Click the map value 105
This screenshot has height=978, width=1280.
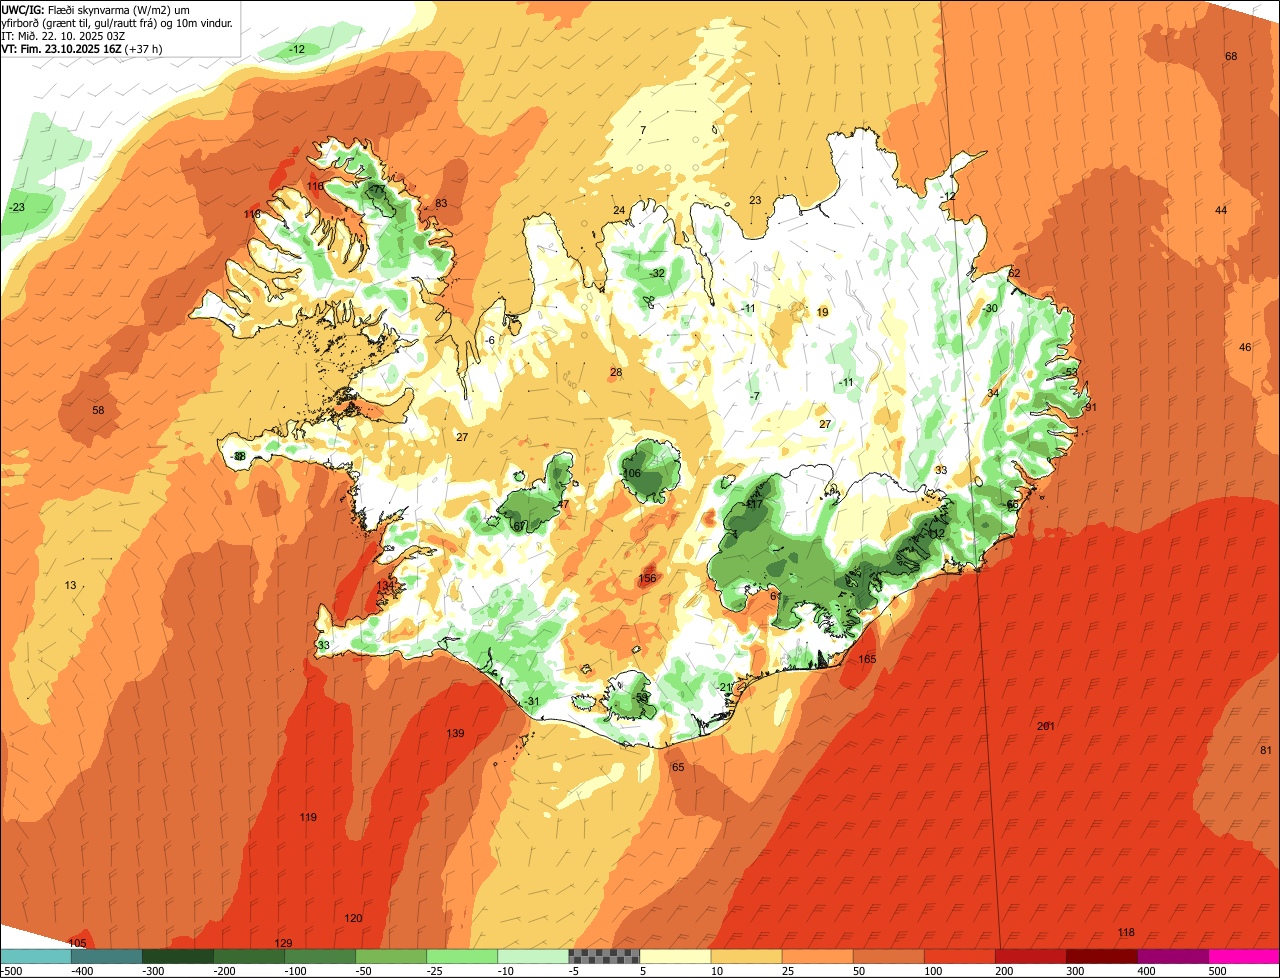pyautogui.click(x=78, y=943)
